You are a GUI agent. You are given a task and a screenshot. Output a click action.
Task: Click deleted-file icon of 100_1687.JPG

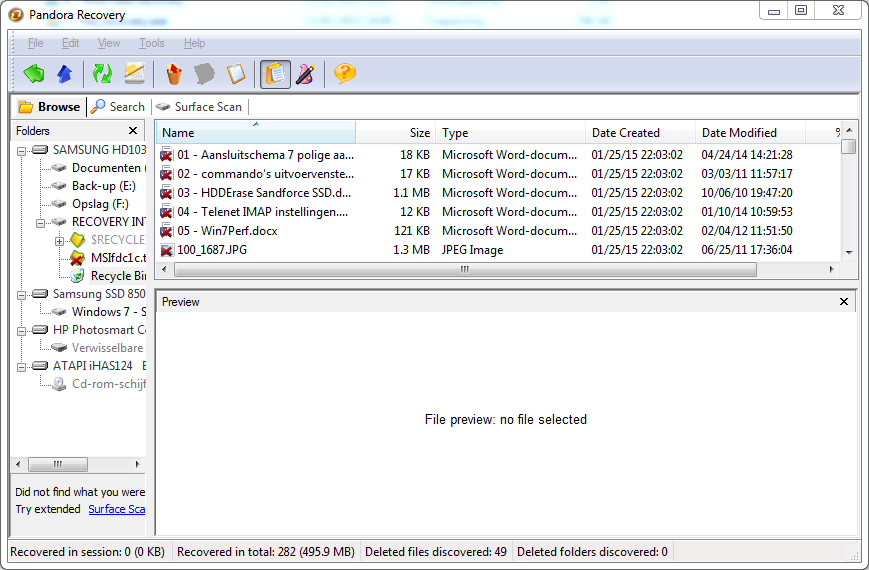pos(166,250)
